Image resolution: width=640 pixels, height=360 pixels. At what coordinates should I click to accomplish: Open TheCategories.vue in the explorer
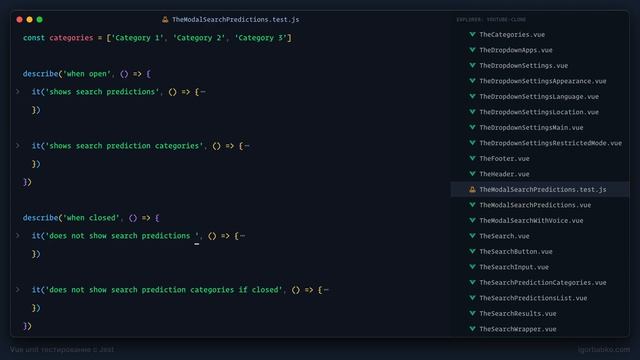(x=512, y=35)
